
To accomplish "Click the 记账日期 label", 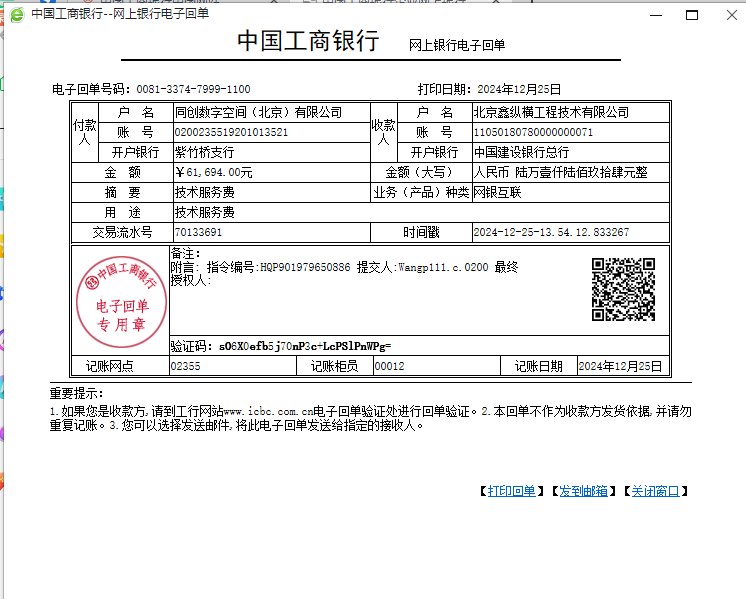I will pos(539,366).
